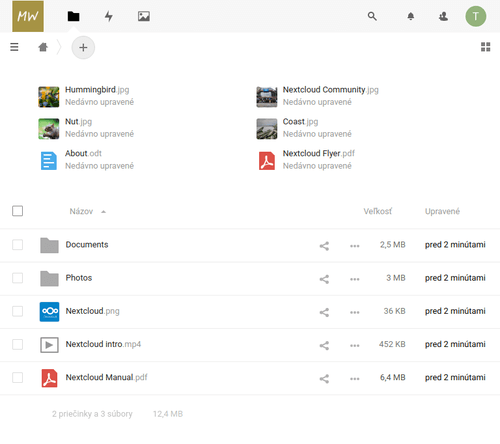
Task: Open the Nextcloud.png file
Action: (x=92, y=311)
